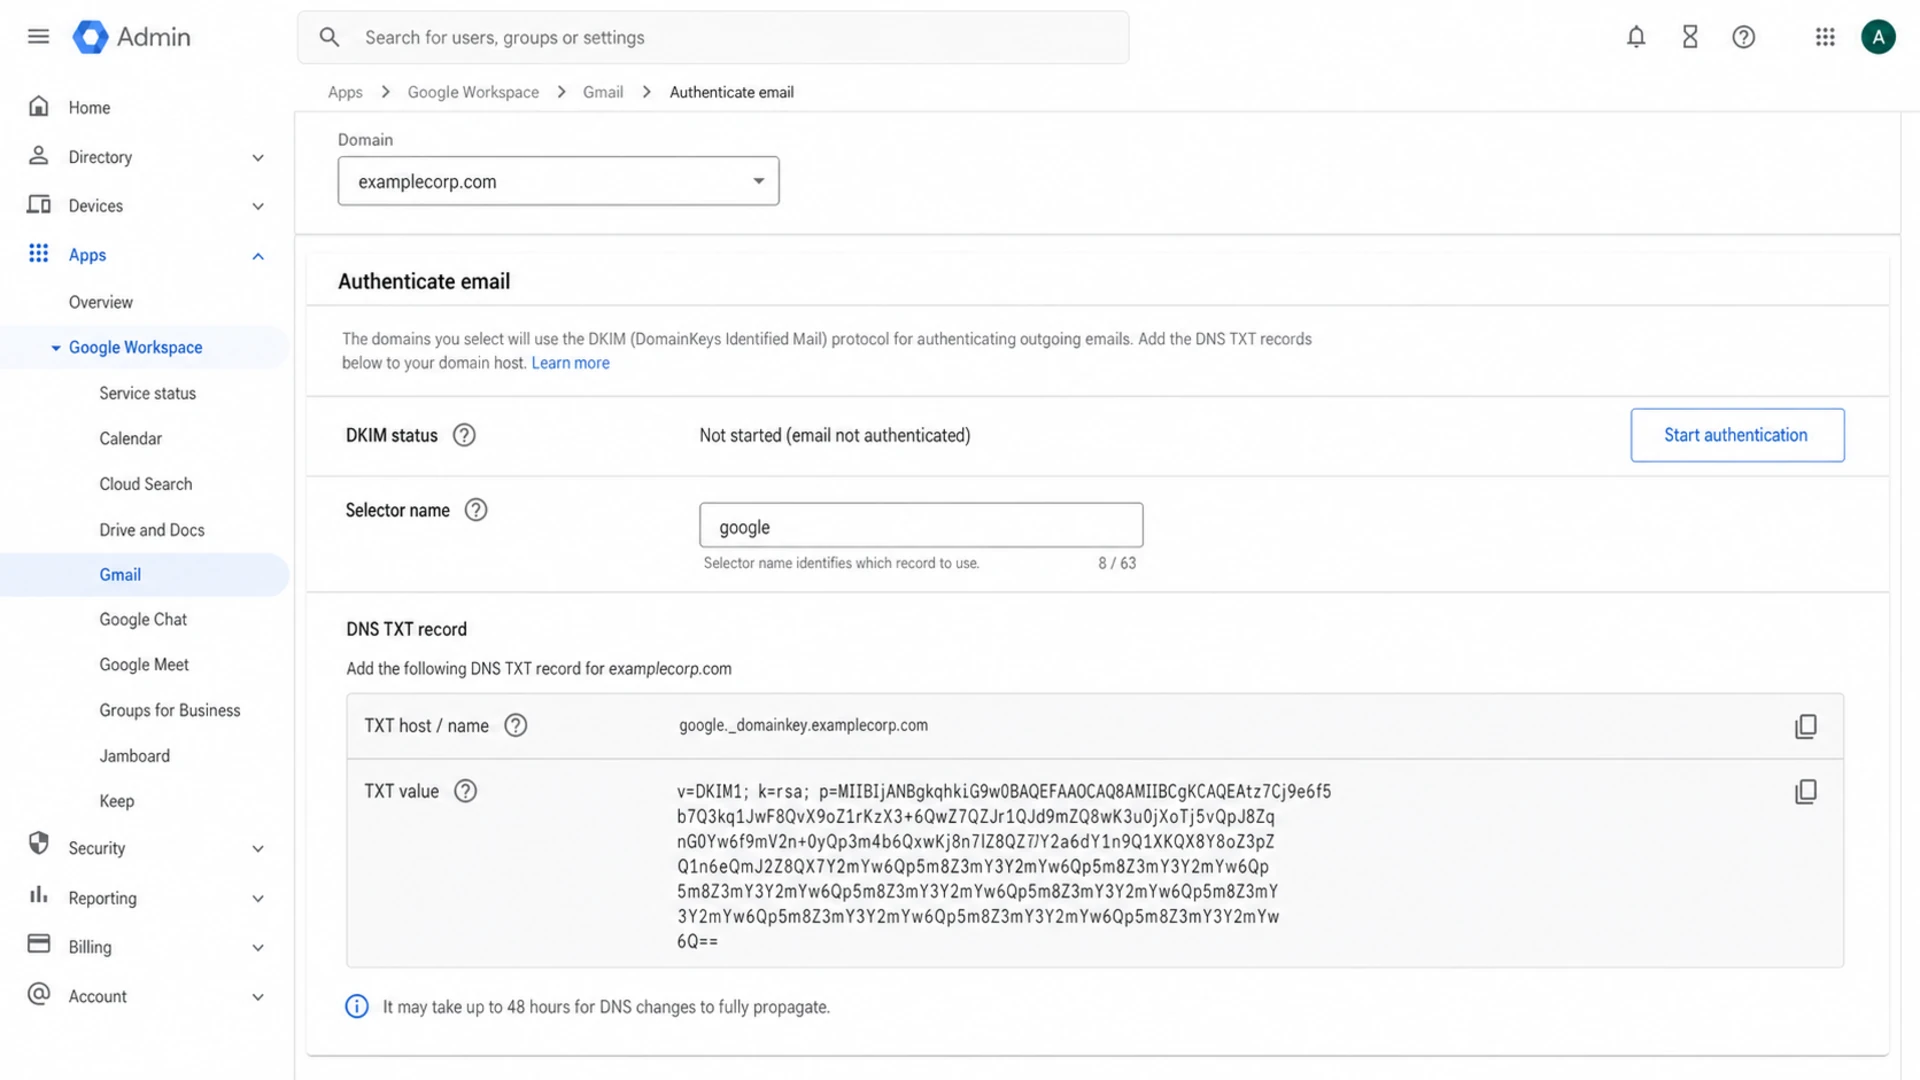
Task: Expand the Security section
Action: pos(258,849)
